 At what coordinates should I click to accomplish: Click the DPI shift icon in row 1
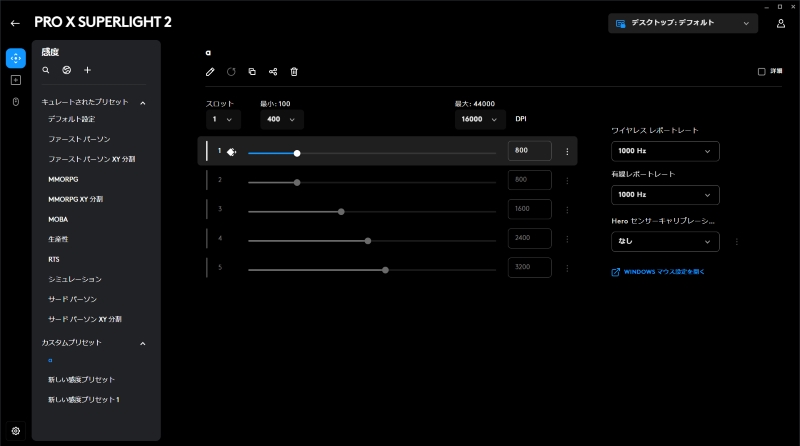click(x=232, y=152)
